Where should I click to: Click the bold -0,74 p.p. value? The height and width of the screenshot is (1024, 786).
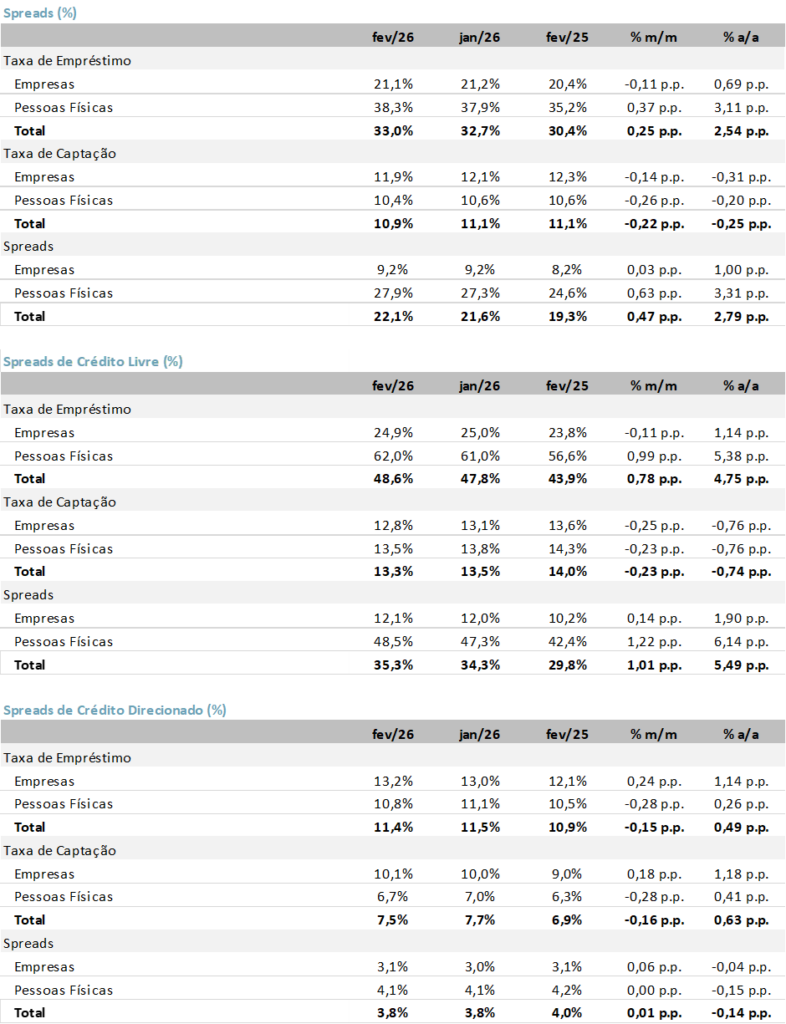point(741,571)
